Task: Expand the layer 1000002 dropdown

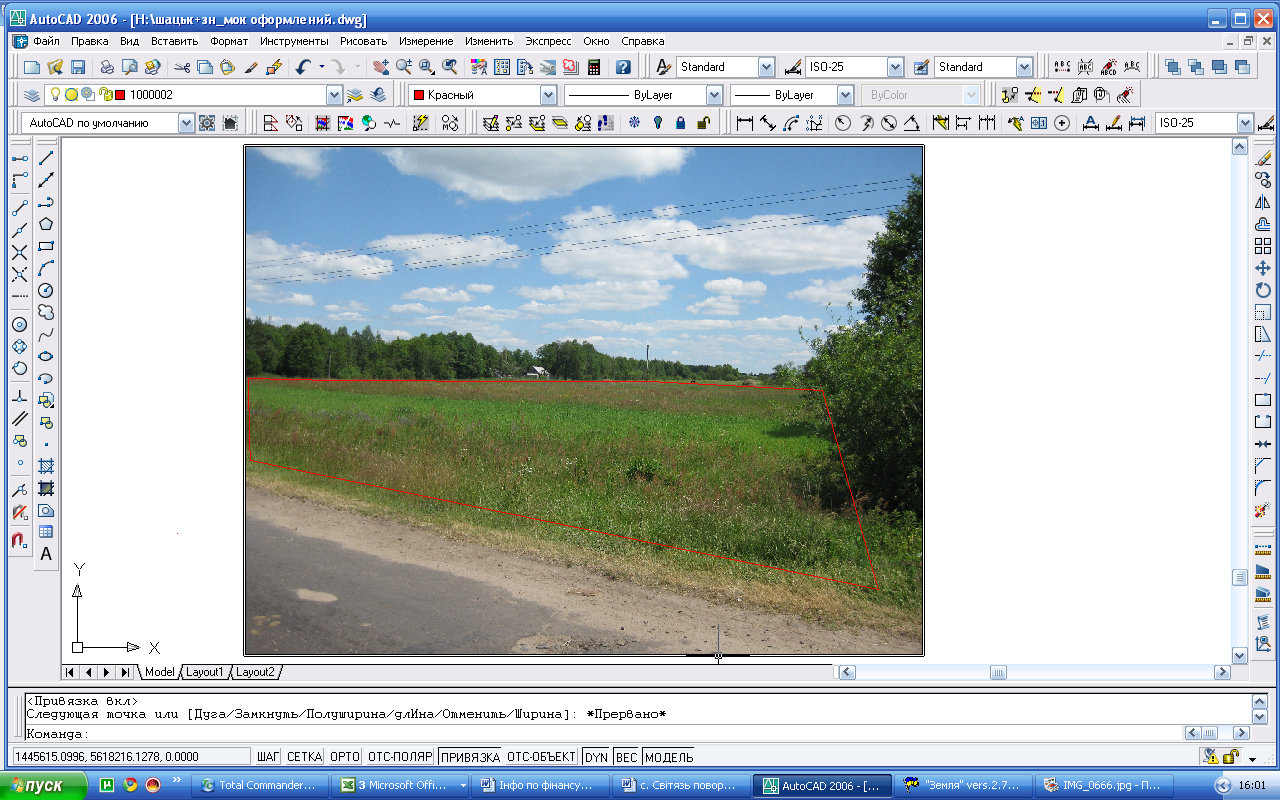Action: point(334,95)
